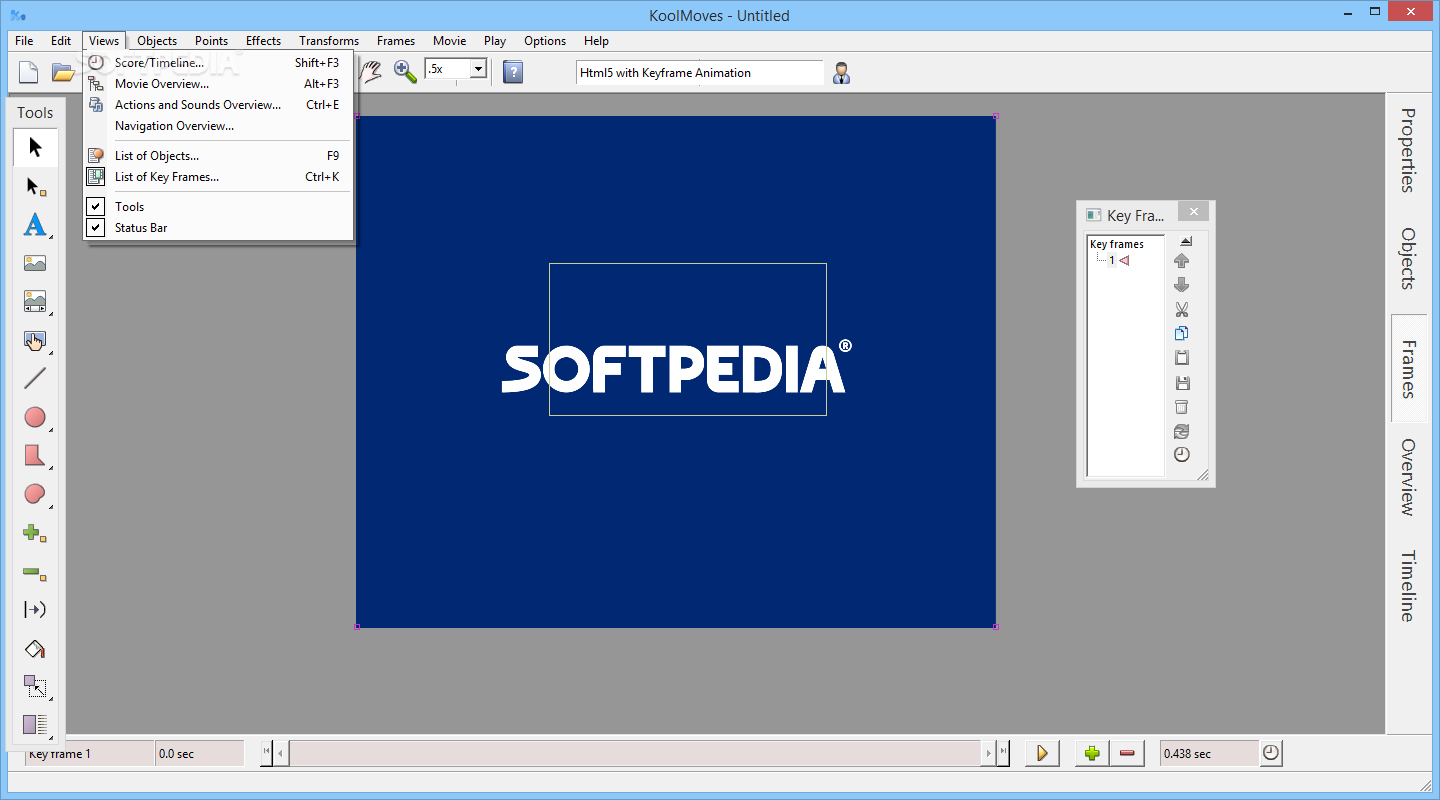Viewport: 1440px width, 800px height.
Task: Choose the freehand blob shape tool
Action: tap(35, 494)
